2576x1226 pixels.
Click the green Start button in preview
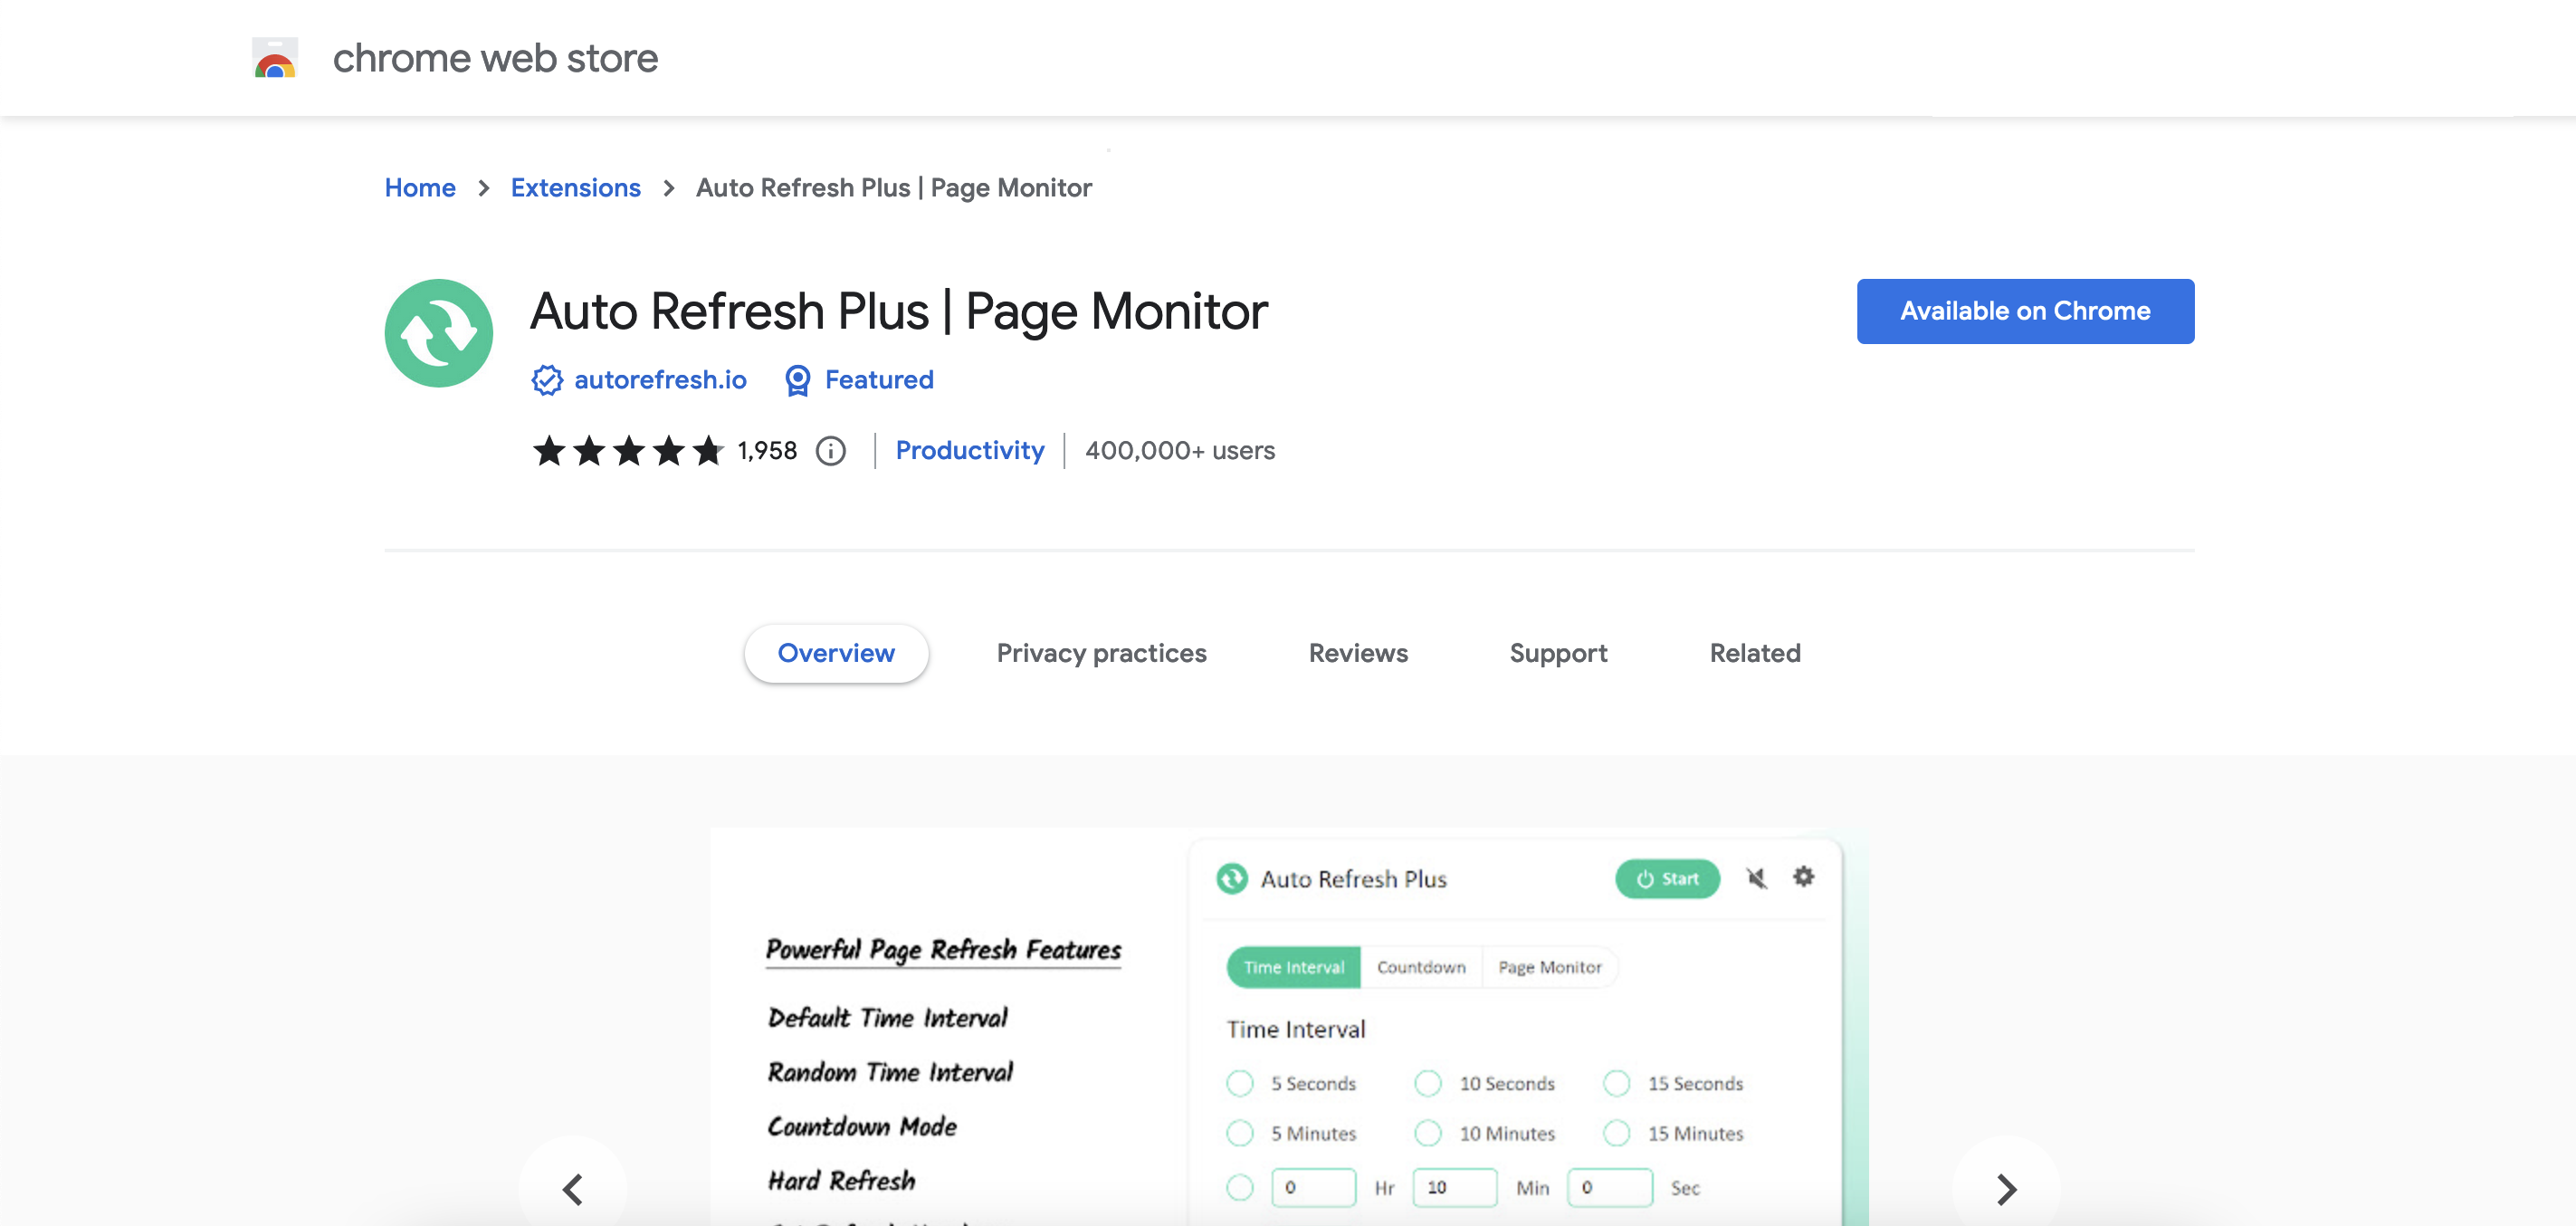(x=1667, y=878)
